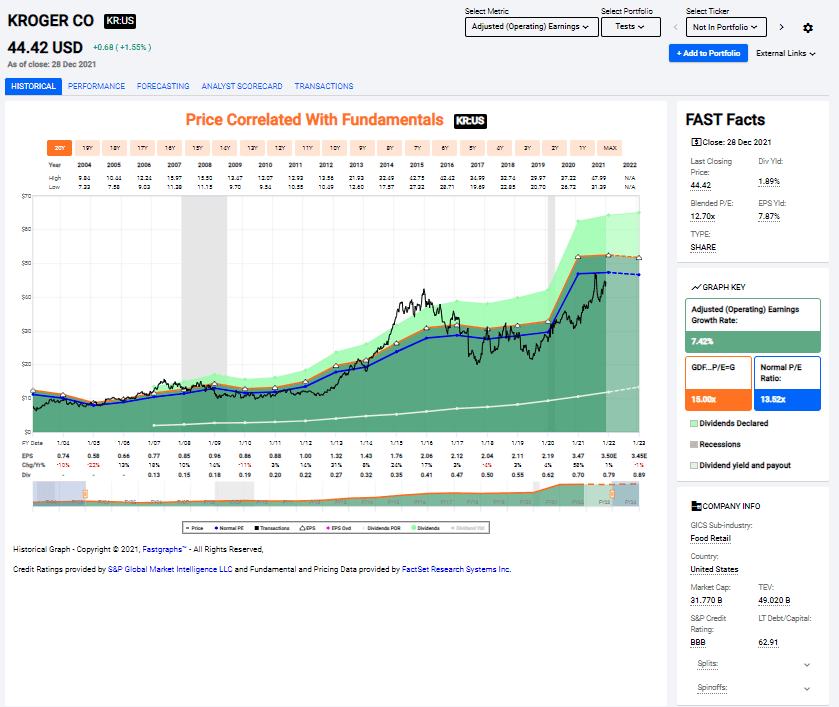Screen dimensions: 839x707
Task: Click the green Earnings Growth Rate box
Action: 753,325
